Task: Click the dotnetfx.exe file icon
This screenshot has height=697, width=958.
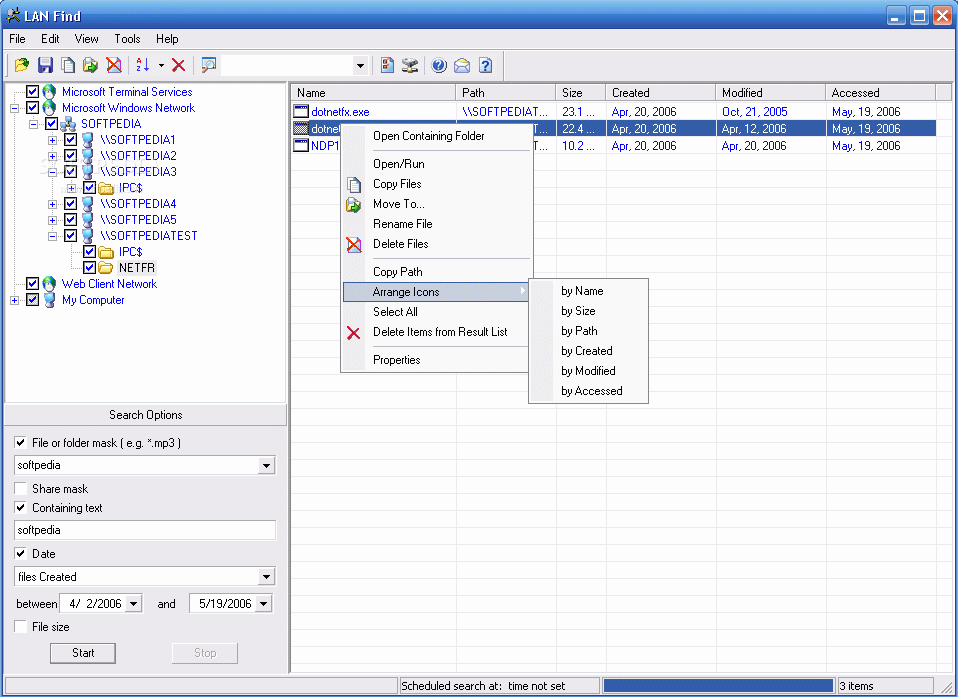Action: (301, 111)
